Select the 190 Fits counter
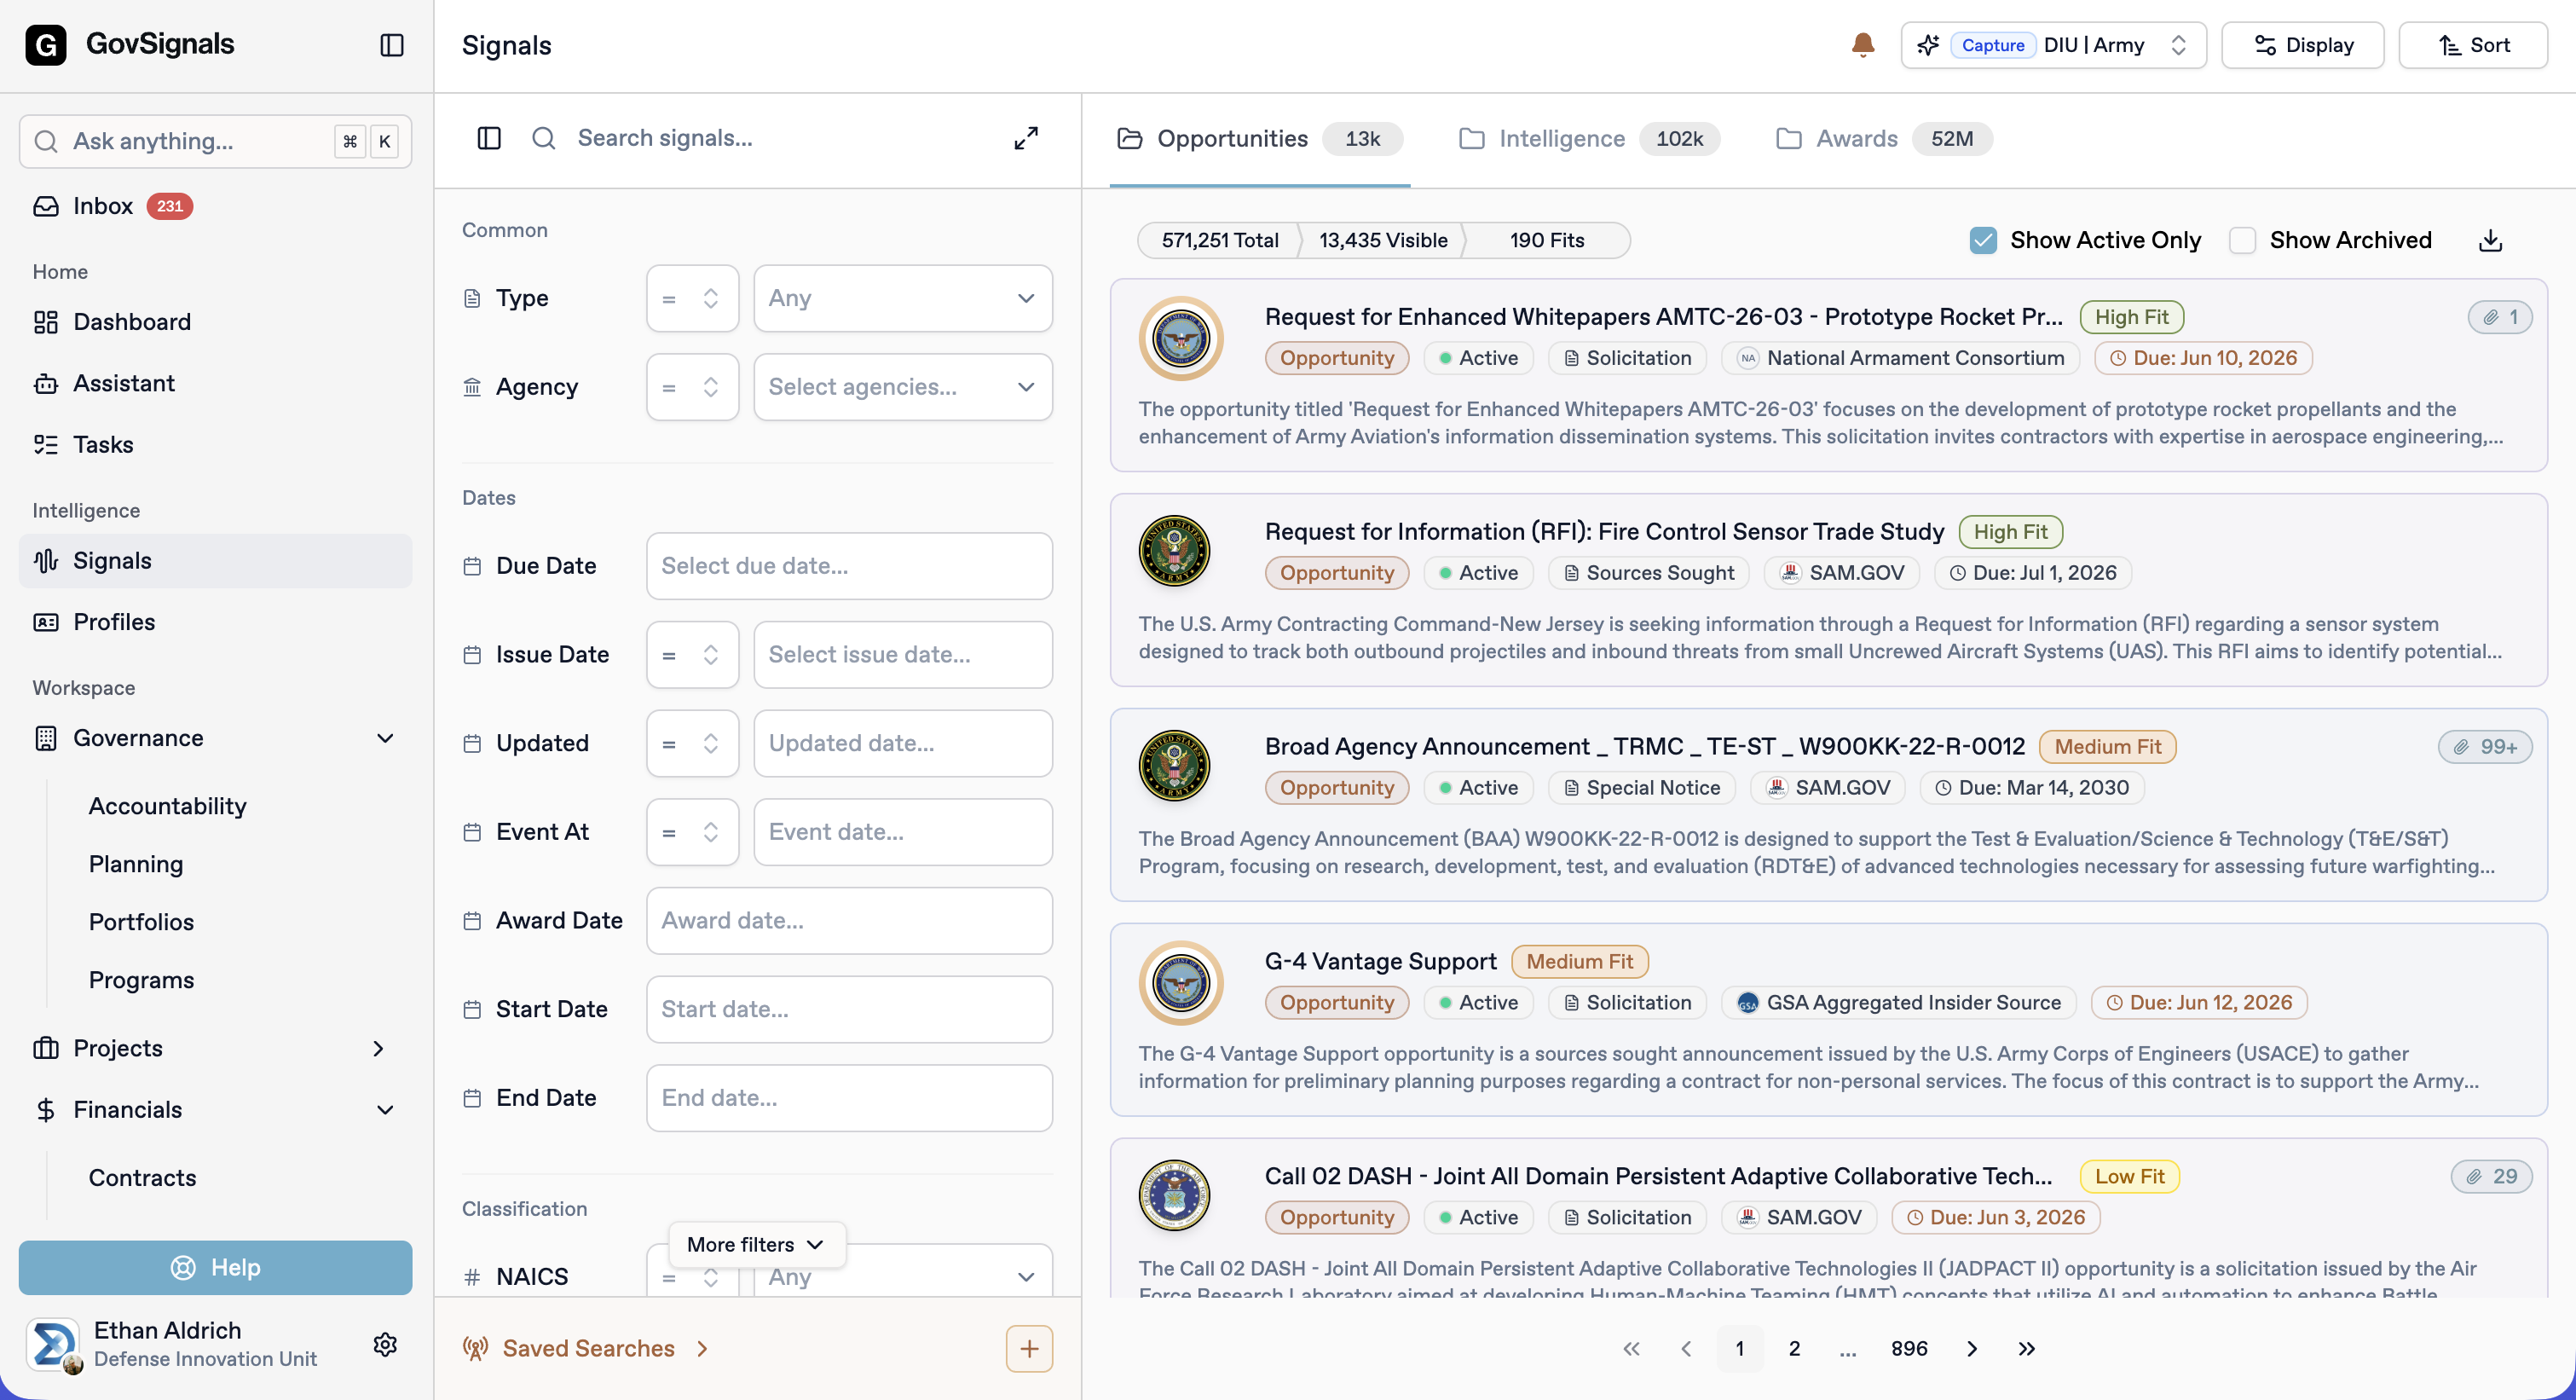Image resolution: width=2576 pixels, height=1400 pixels. coord(1547,240)
